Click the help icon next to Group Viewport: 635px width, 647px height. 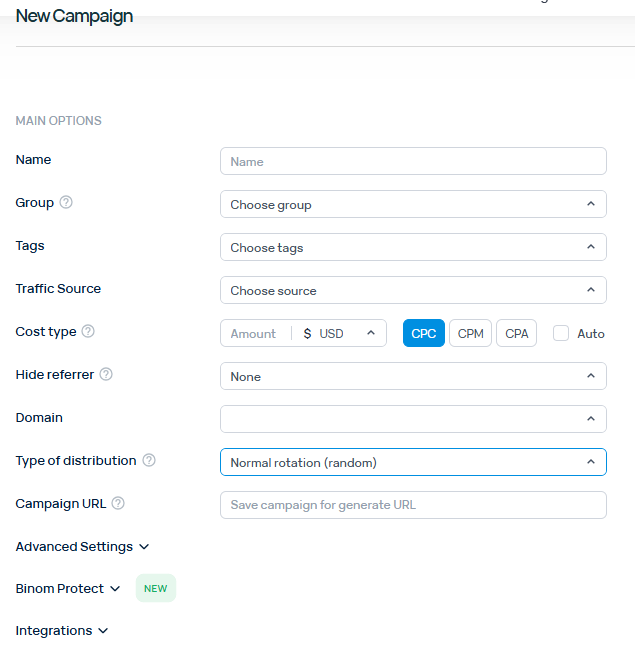point(66,202)
